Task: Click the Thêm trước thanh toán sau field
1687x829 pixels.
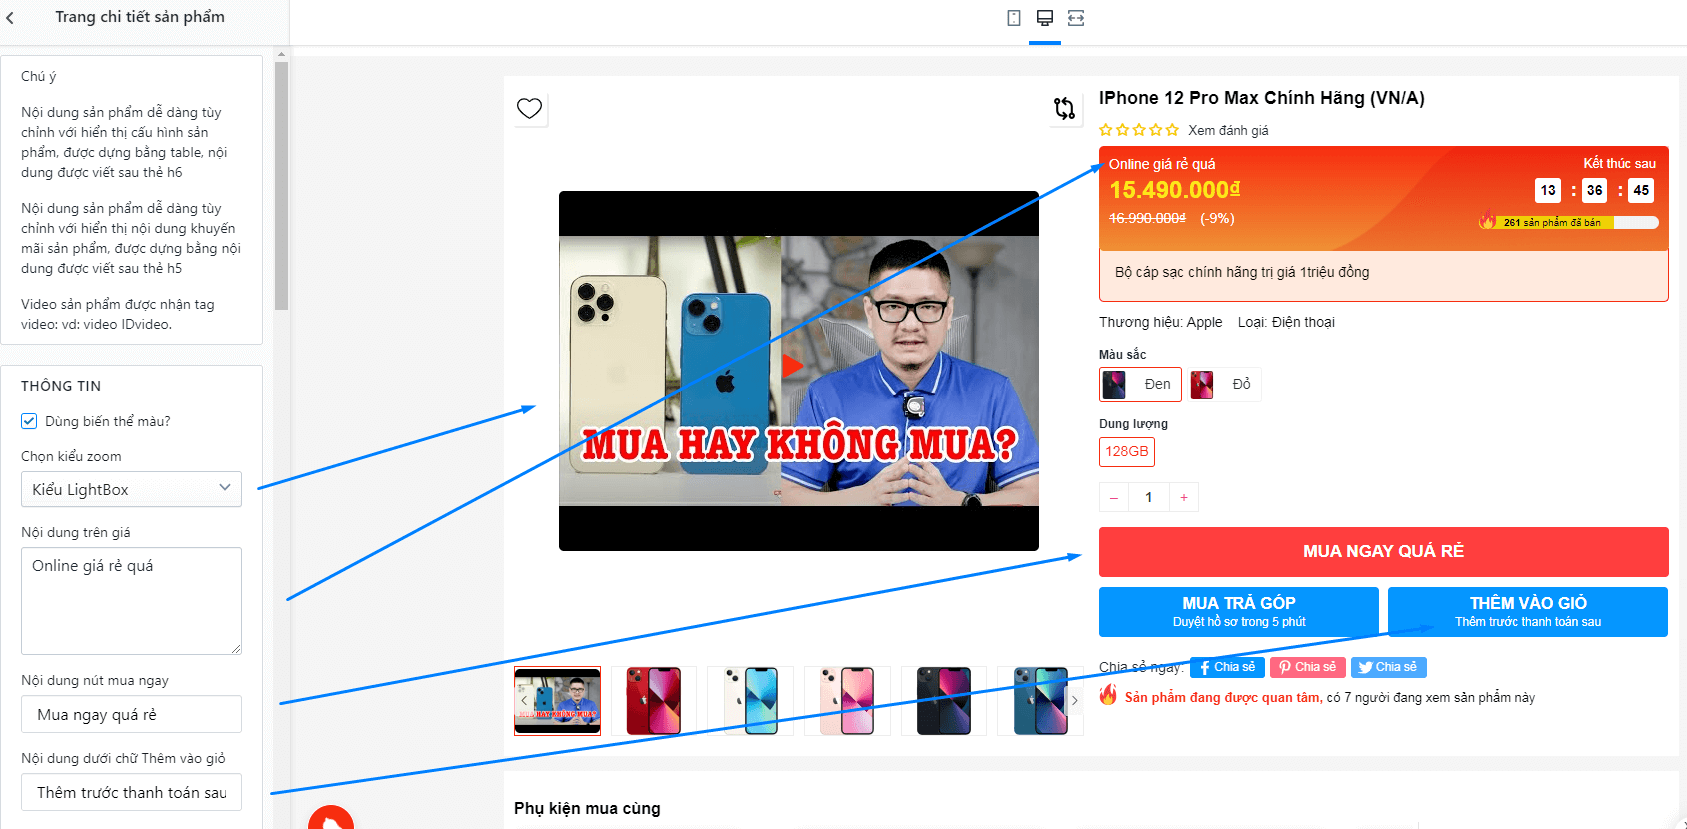Action: click(x=131, y=792)
